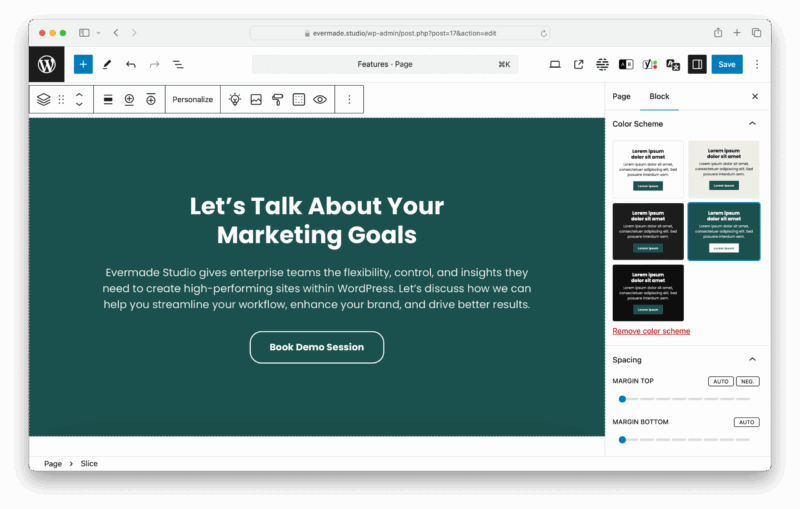Open block options three-dot menu

point(349,99)
